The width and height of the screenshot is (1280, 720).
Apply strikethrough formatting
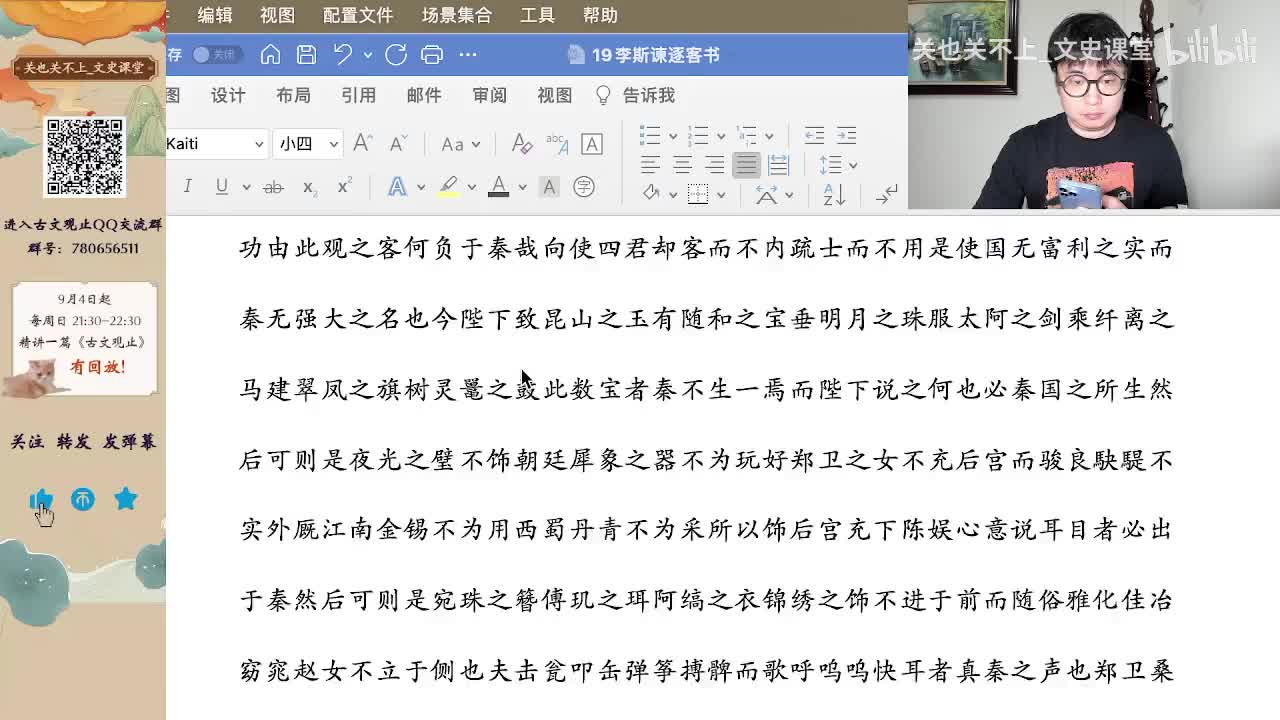coord(273,187)
